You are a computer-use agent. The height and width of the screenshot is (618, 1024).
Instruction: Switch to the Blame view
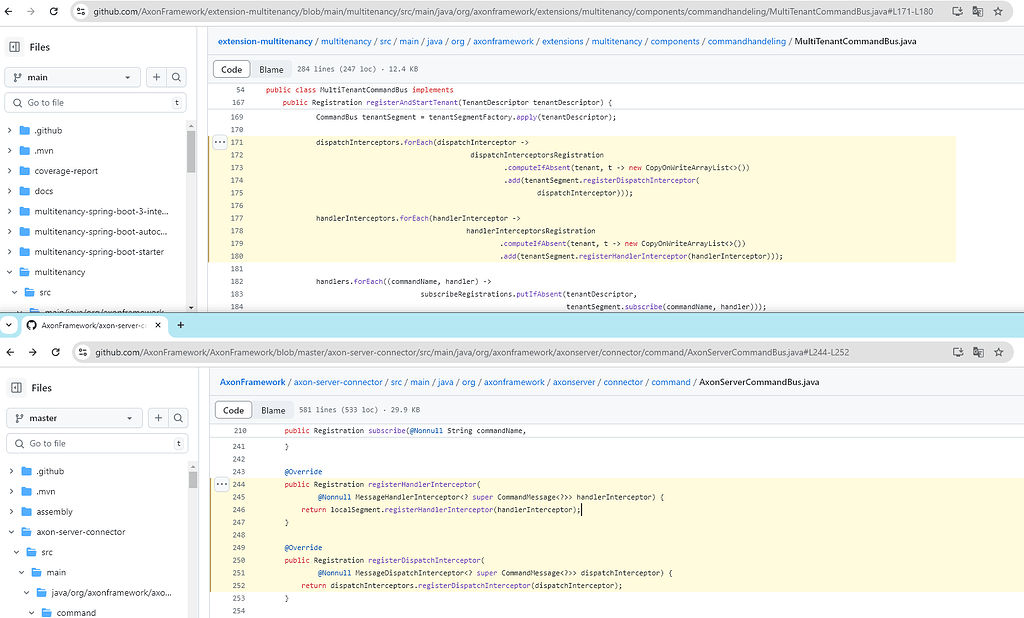(271, 69)
